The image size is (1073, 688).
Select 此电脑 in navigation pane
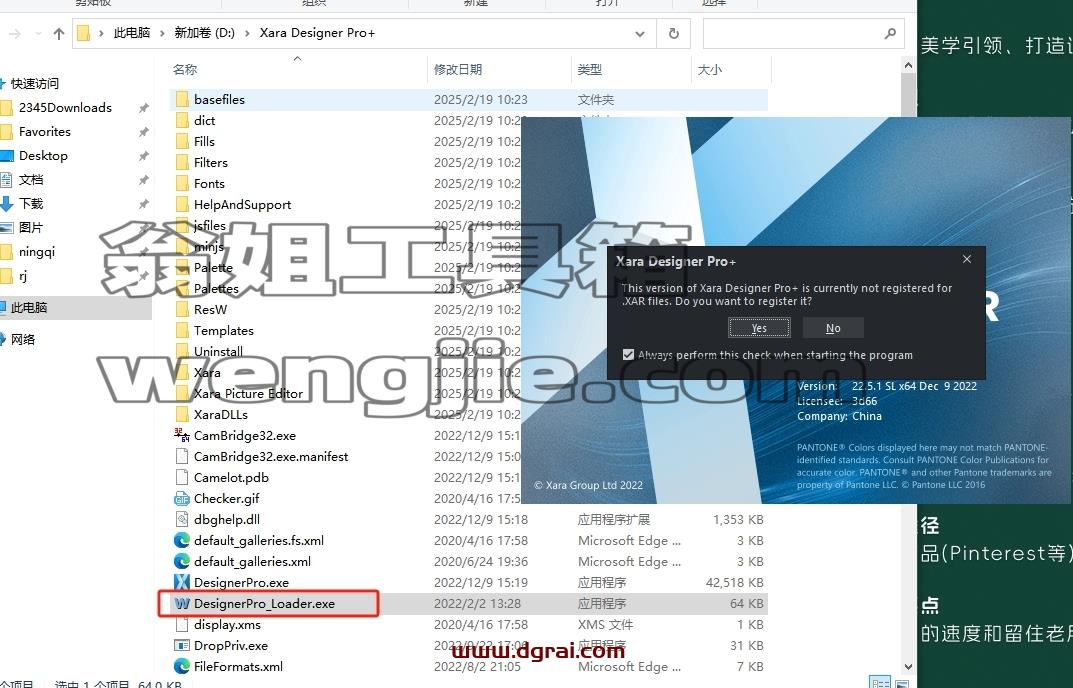click(x=29, y=308)
